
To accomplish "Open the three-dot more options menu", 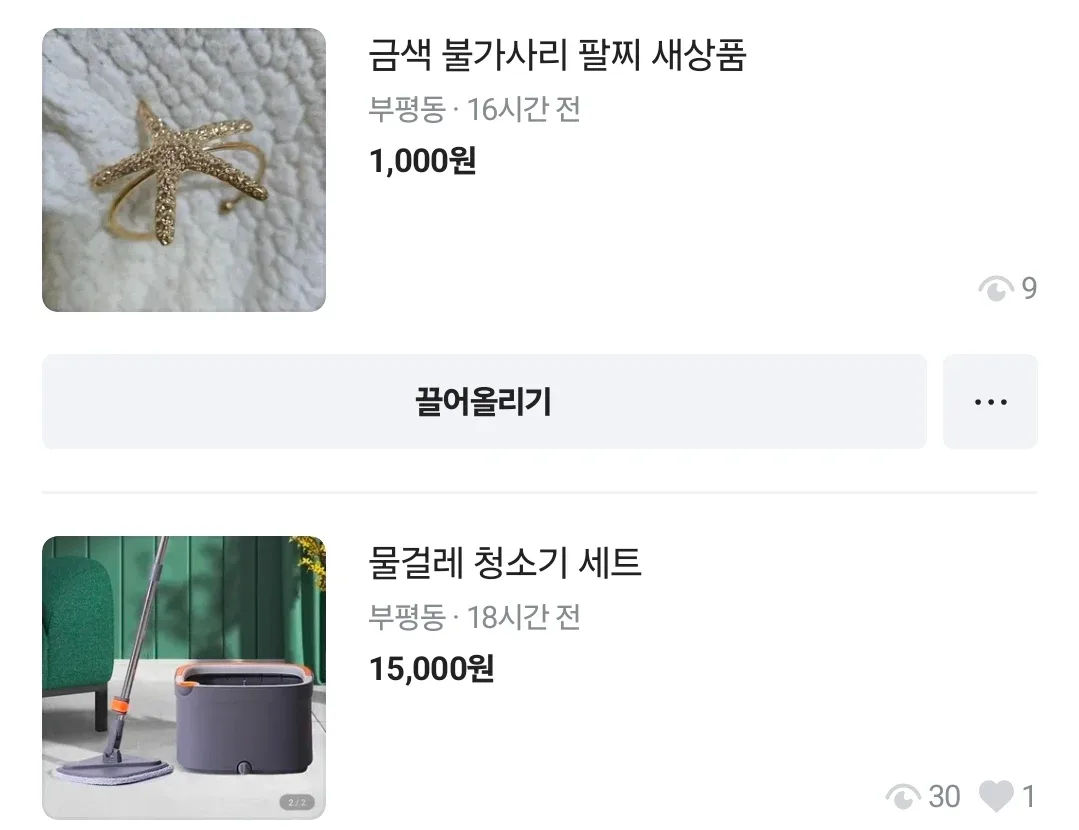I will (x=989, y=401).
